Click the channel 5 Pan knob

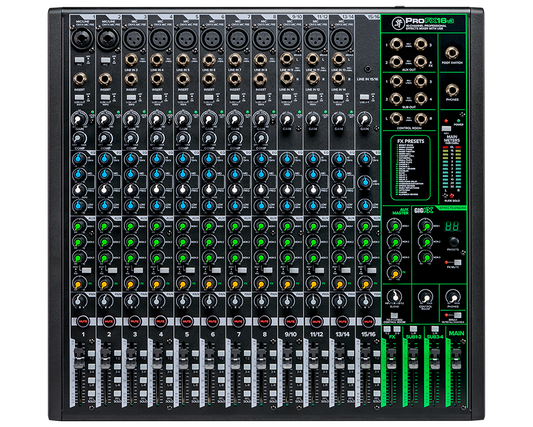tap(183, 301)
